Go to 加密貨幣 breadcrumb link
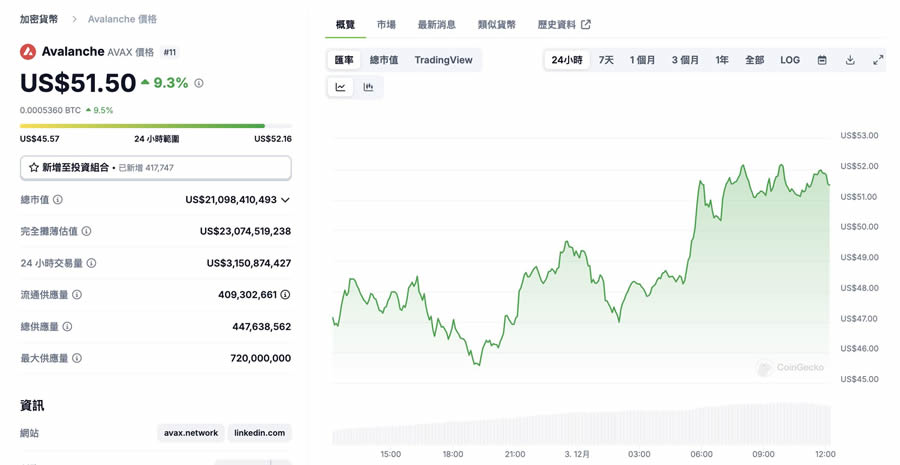The height and width of the screenshot is (465, 900). (39, 19)
